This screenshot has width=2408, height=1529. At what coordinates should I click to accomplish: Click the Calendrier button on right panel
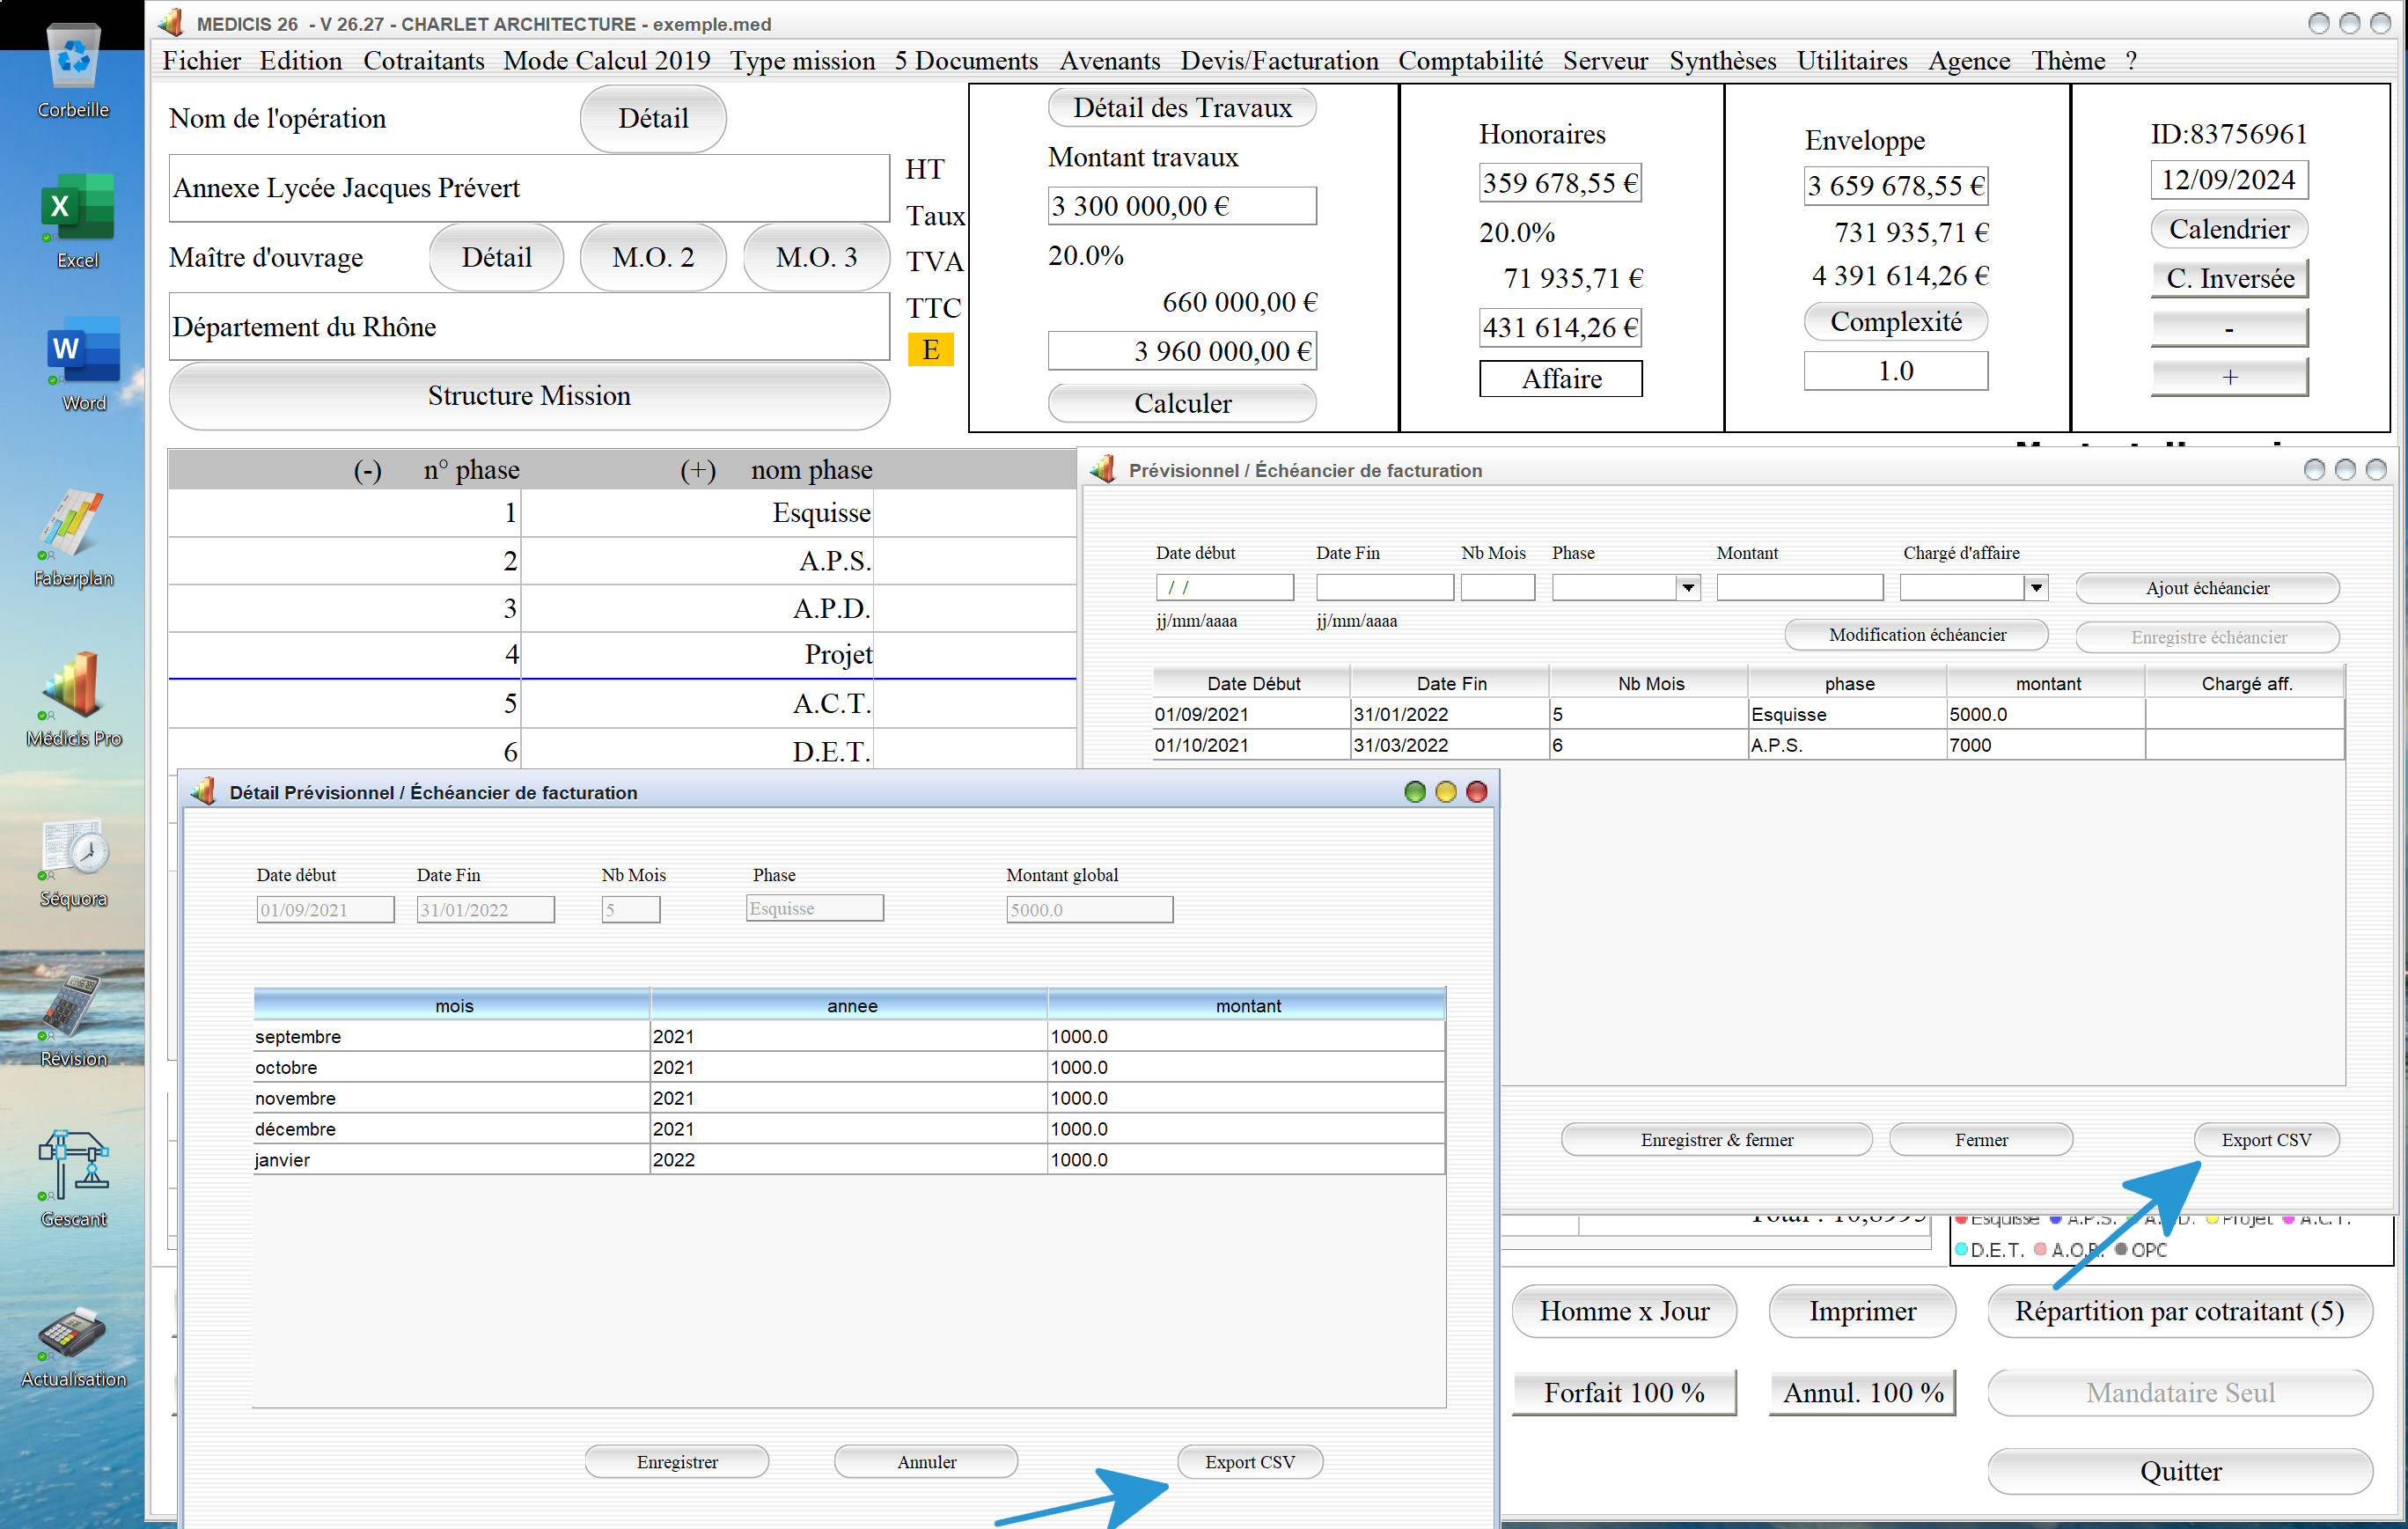pos(2228,230)
